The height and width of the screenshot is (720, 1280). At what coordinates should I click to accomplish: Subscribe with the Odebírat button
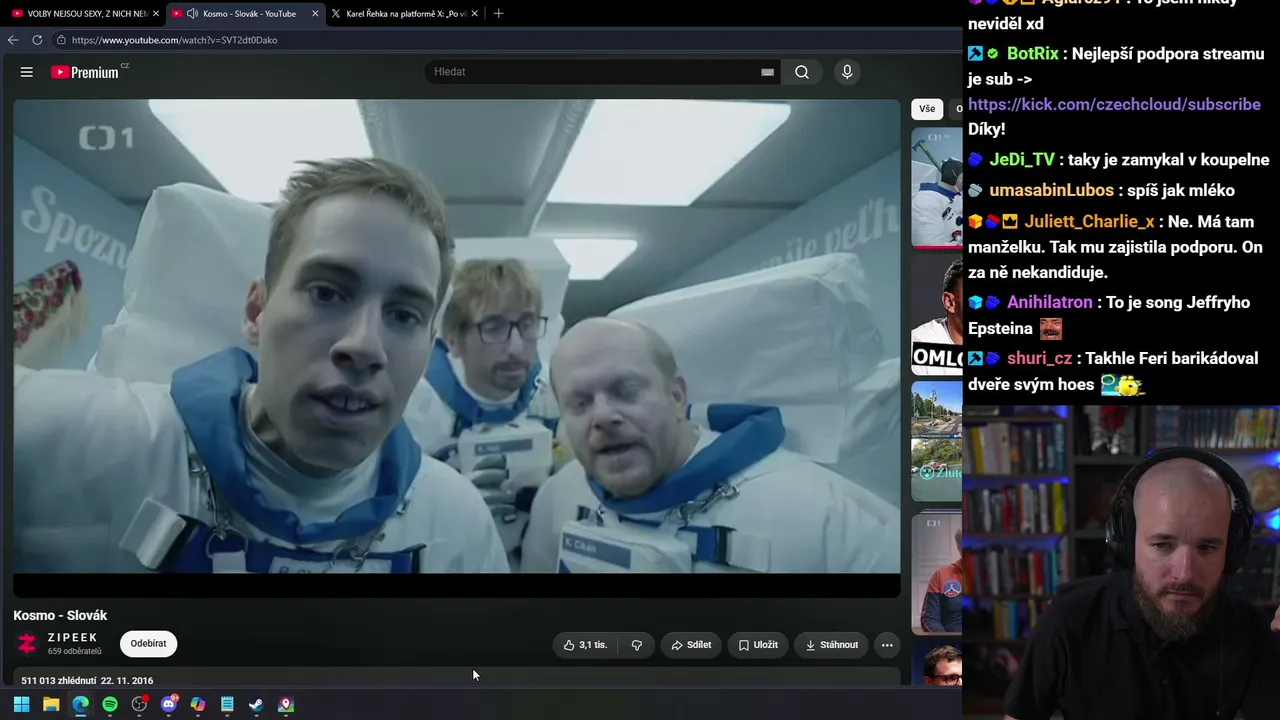click(148, 644)
